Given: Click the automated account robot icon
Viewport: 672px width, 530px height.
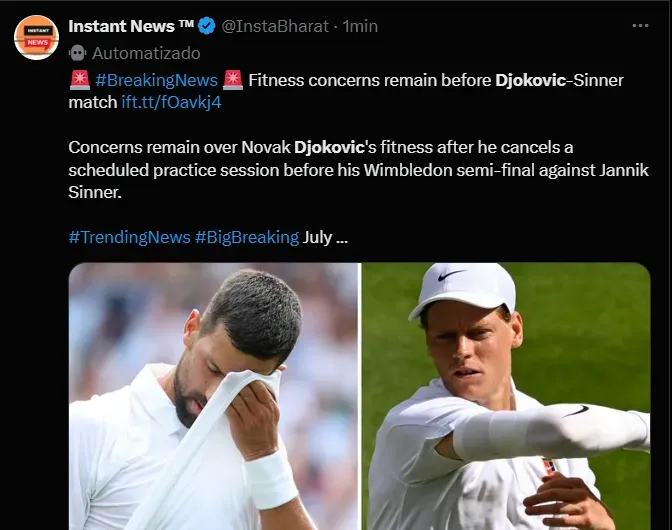Looking at the screenshot, I should pos(77,53).
